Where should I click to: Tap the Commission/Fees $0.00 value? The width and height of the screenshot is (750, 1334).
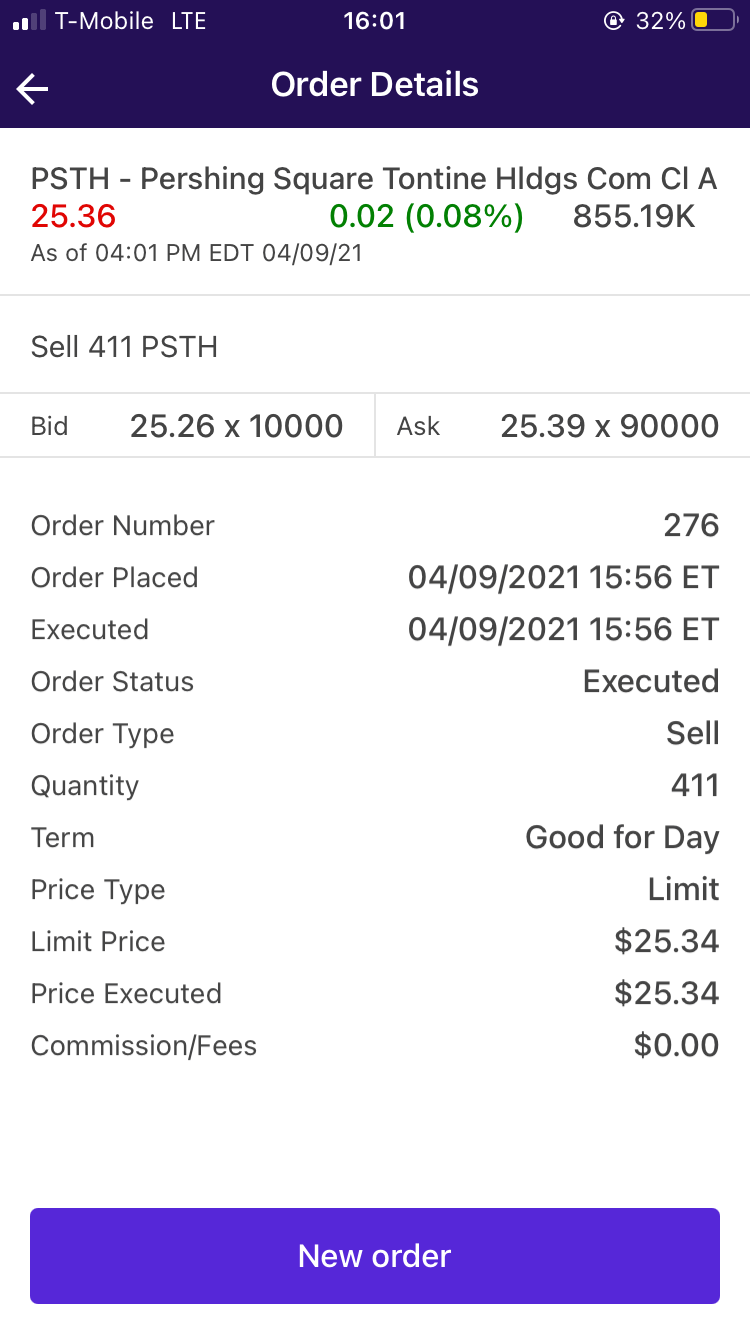point(676,1046)
